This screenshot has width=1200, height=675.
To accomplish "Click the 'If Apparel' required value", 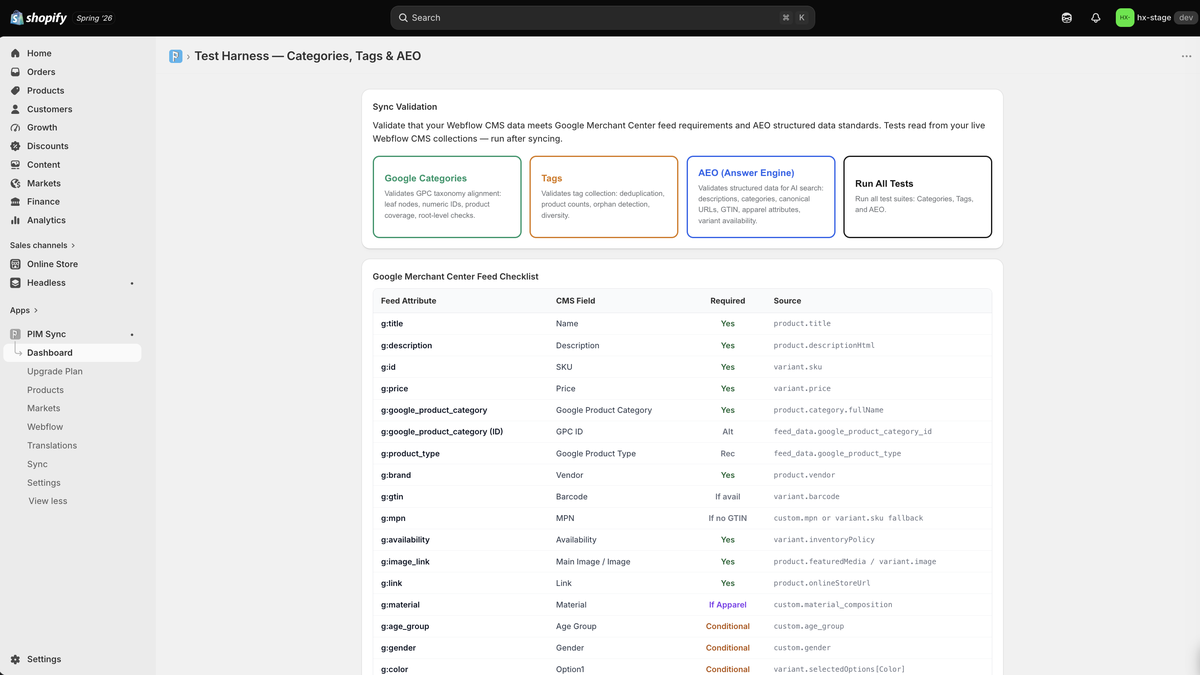I will click(x=728, y=605).
